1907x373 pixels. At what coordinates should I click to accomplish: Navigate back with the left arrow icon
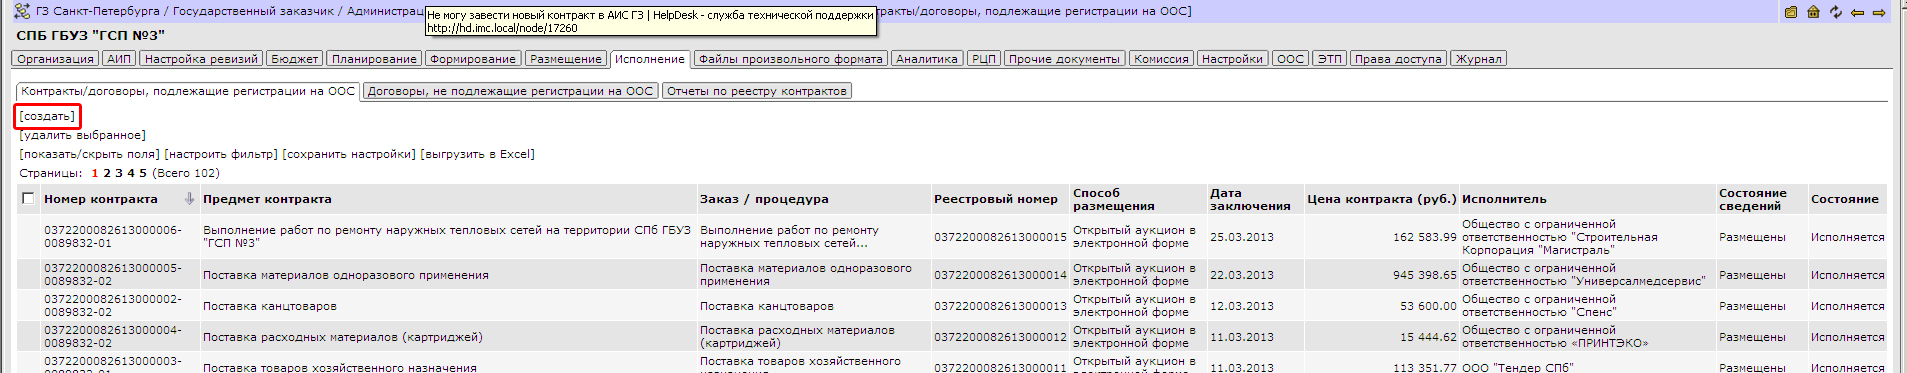[x=1857, y=12]
